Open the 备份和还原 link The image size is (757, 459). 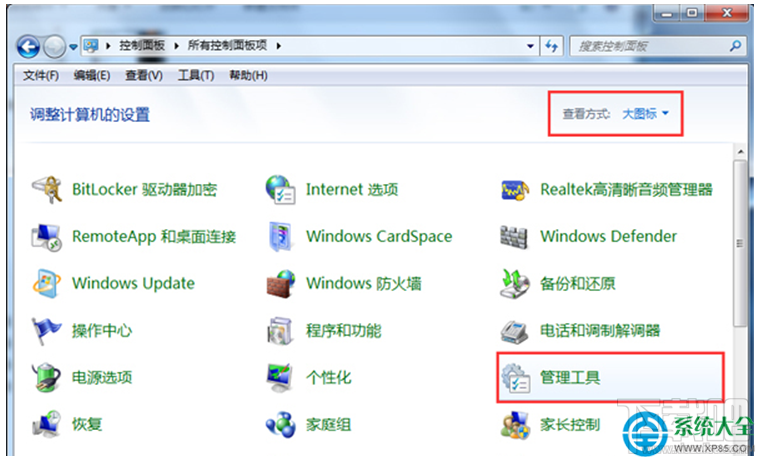577,284
